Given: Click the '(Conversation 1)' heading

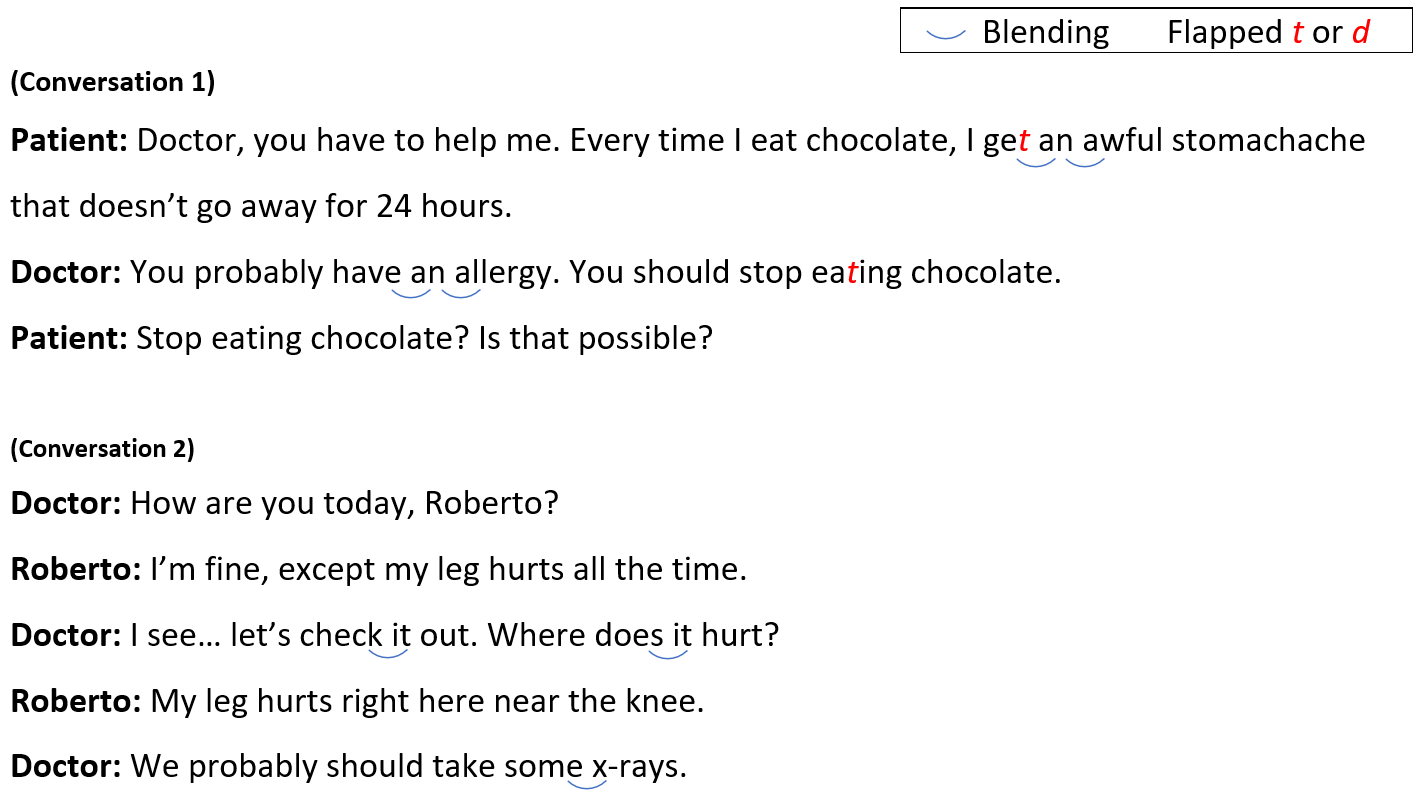Looking at the screenshot, I should [x=113, y=83].
